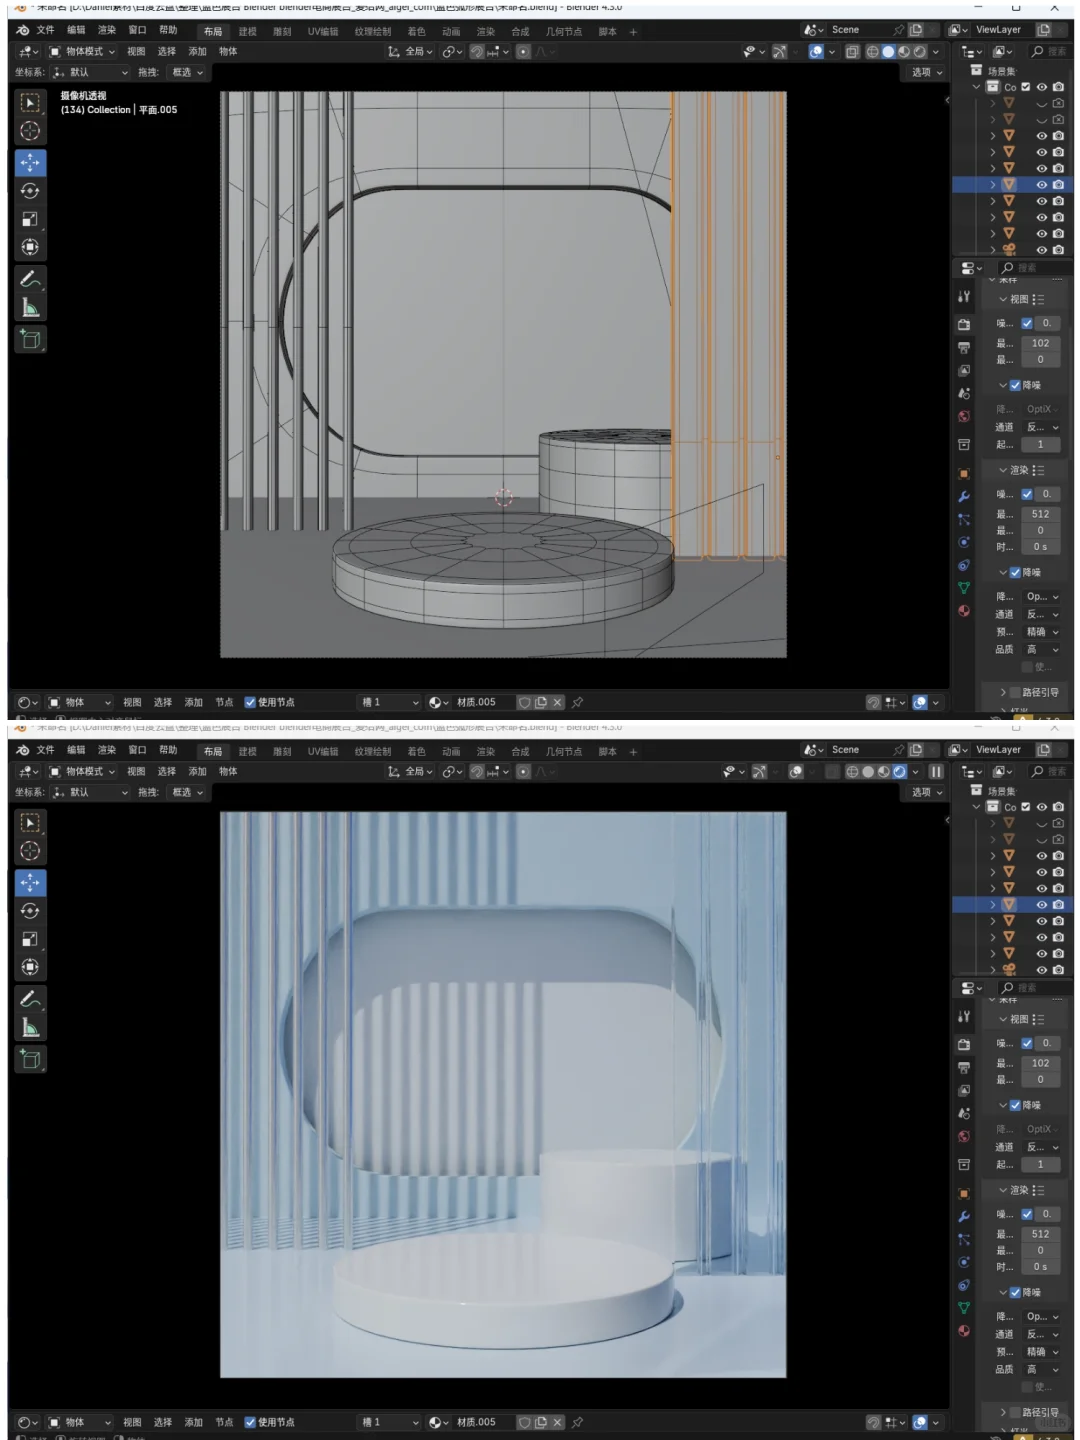The width and height of the screenshot is (1080, 1440).
Task: Expand 路径引导 panel in bottom window
Action: 1003,1412
